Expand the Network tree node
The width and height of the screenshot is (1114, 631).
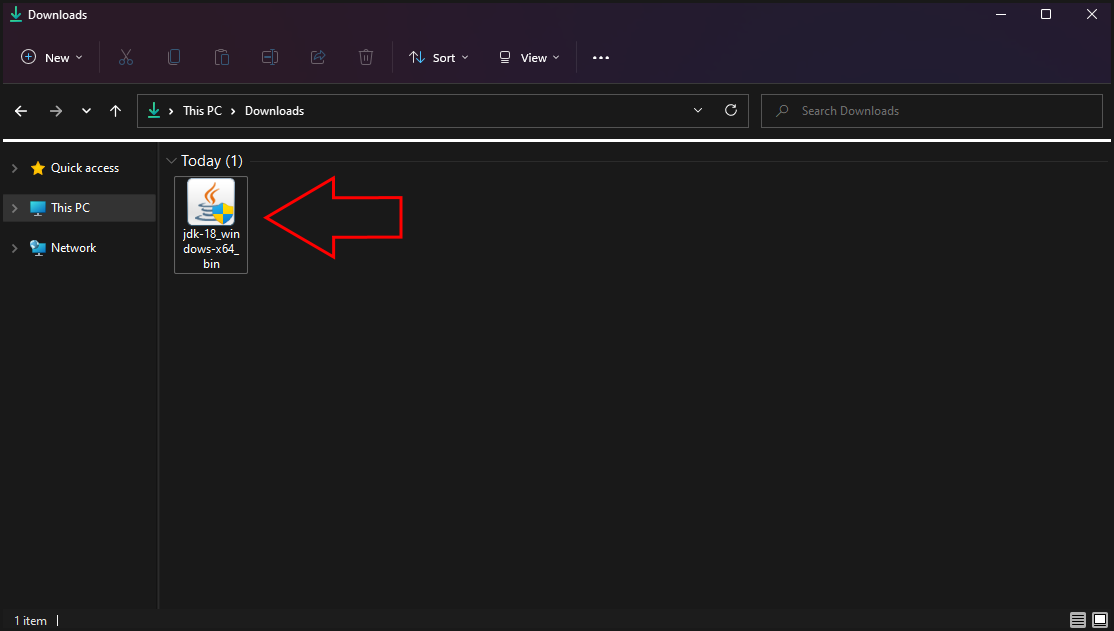(15, 248)
